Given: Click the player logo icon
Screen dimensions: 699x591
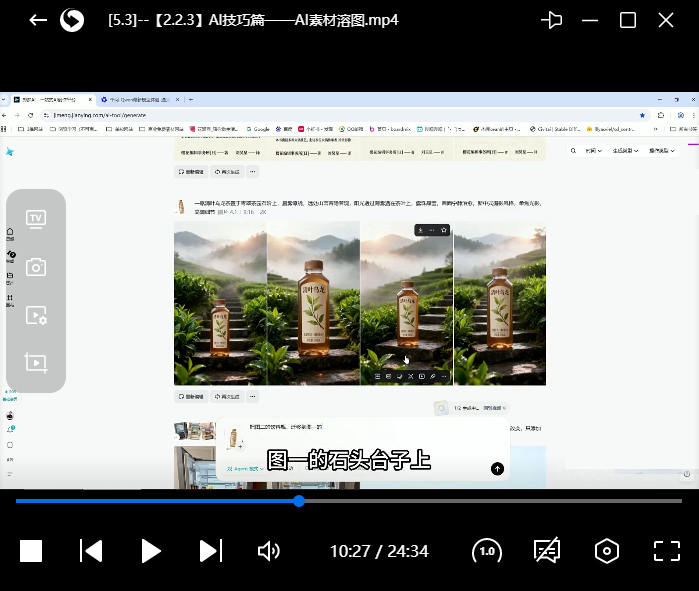Looking at the screenshot, I should tap(72, 20).
